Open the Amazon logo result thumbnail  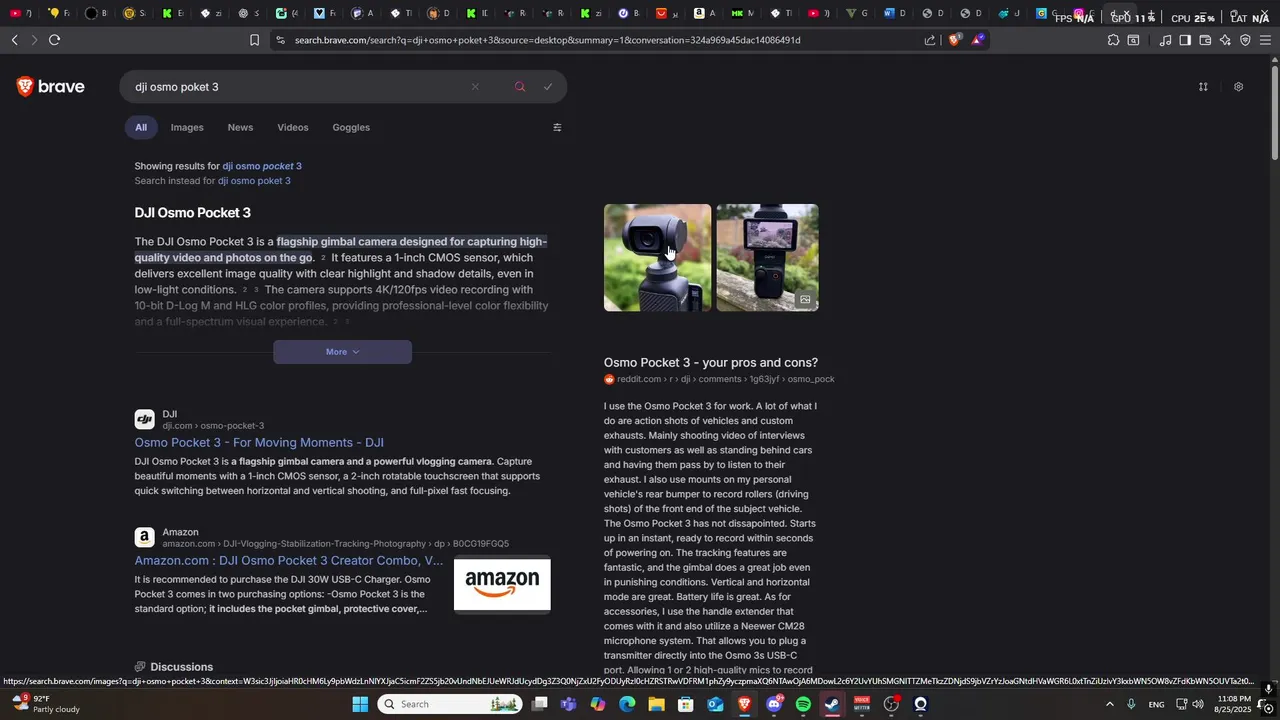[x=502, y=584]
